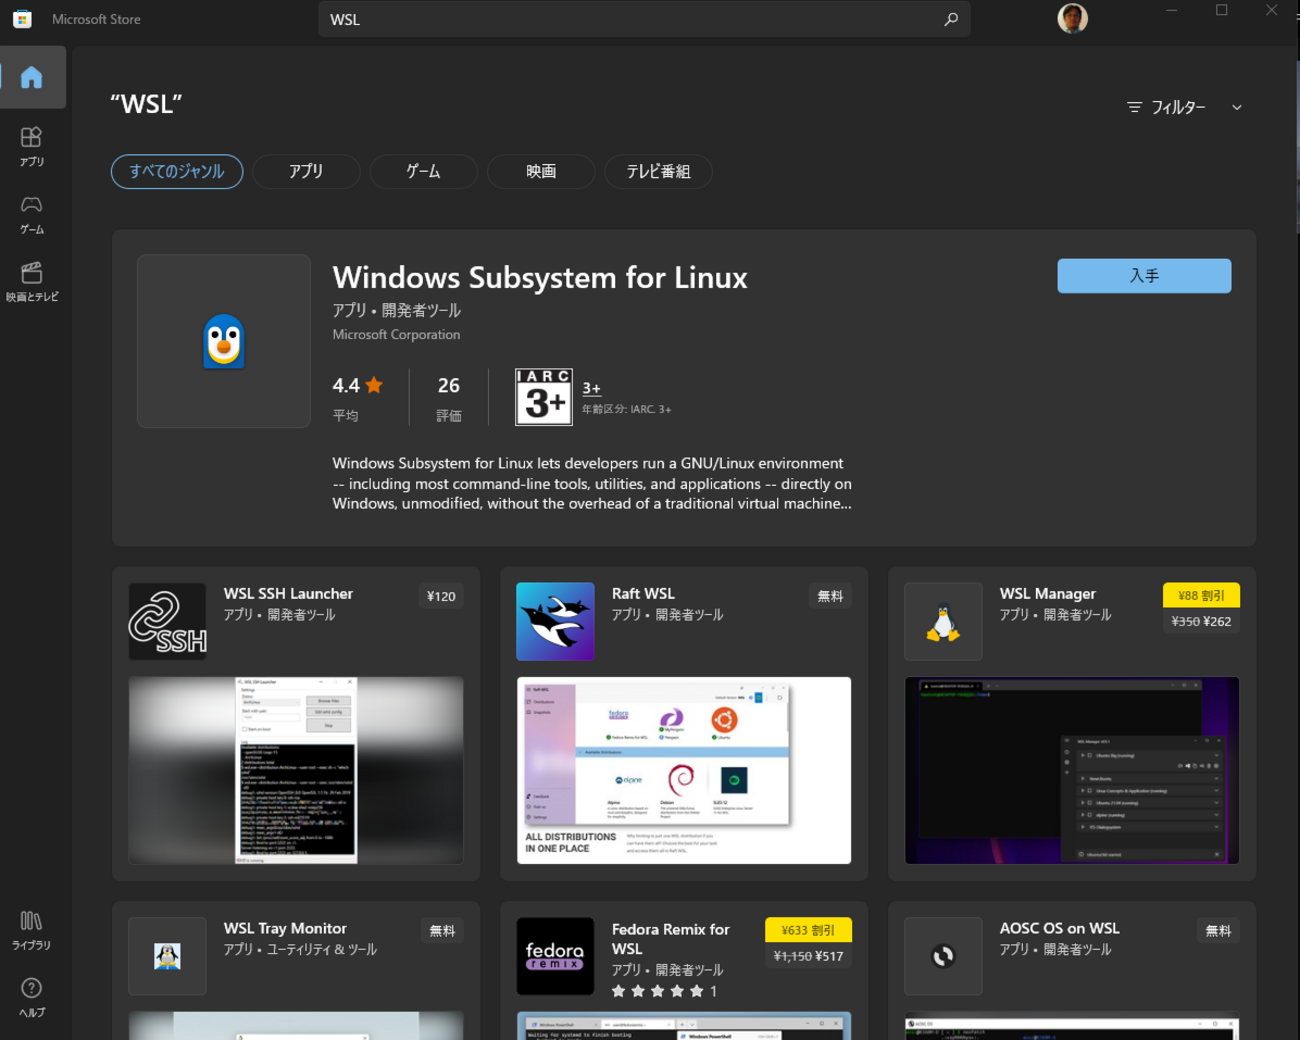The height and width of the screenshot is (1040, 1300).
Task: Open the WSL SSH Launcher screenshot thumbnail
Action: pos(296,770)
